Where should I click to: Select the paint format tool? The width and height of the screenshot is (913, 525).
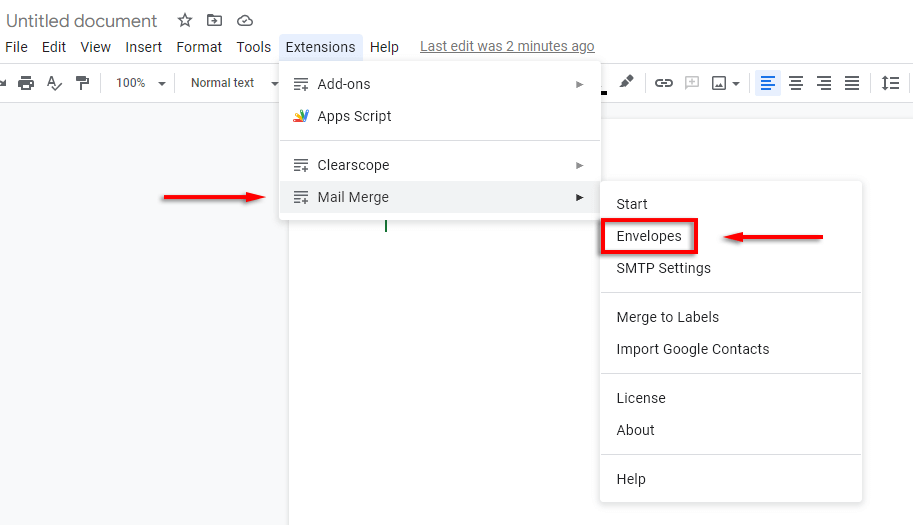(83, 83)
